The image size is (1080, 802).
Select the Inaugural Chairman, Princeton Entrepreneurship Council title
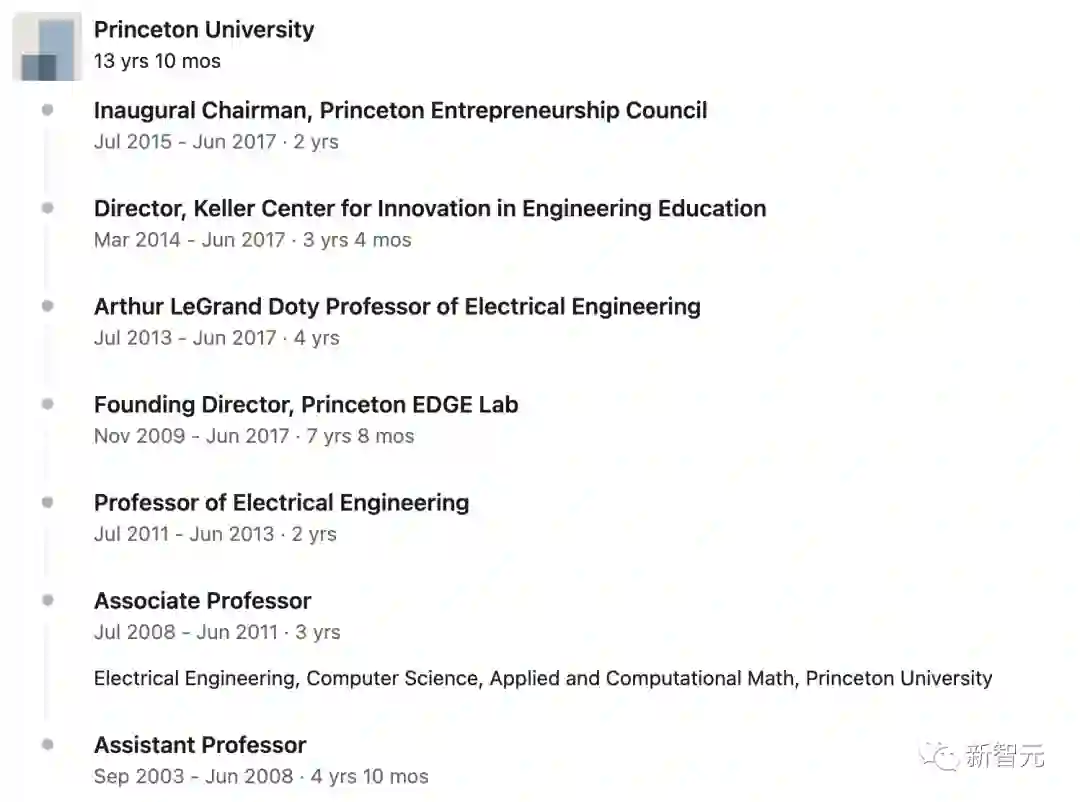click(400, 110)
